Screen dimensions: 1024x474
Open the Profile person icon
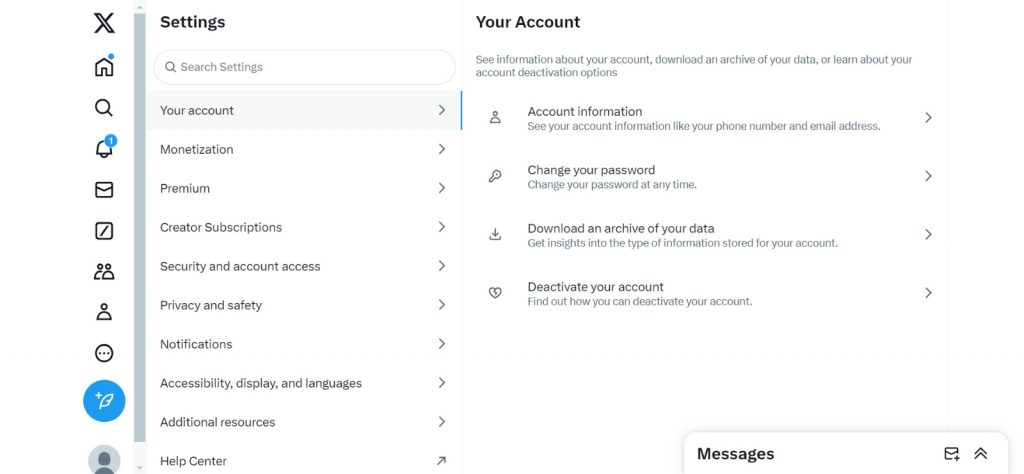pyautogui.click(x=104, y=312)
